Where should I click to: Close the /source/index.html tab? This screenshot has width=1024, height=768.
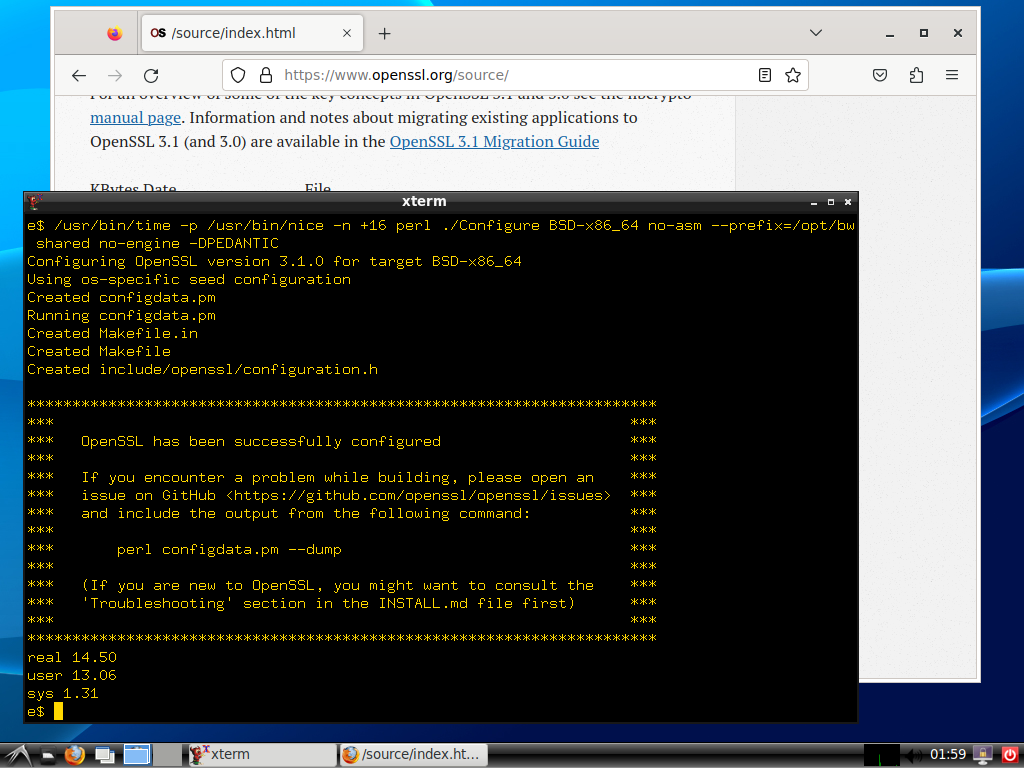coord(348,33)
